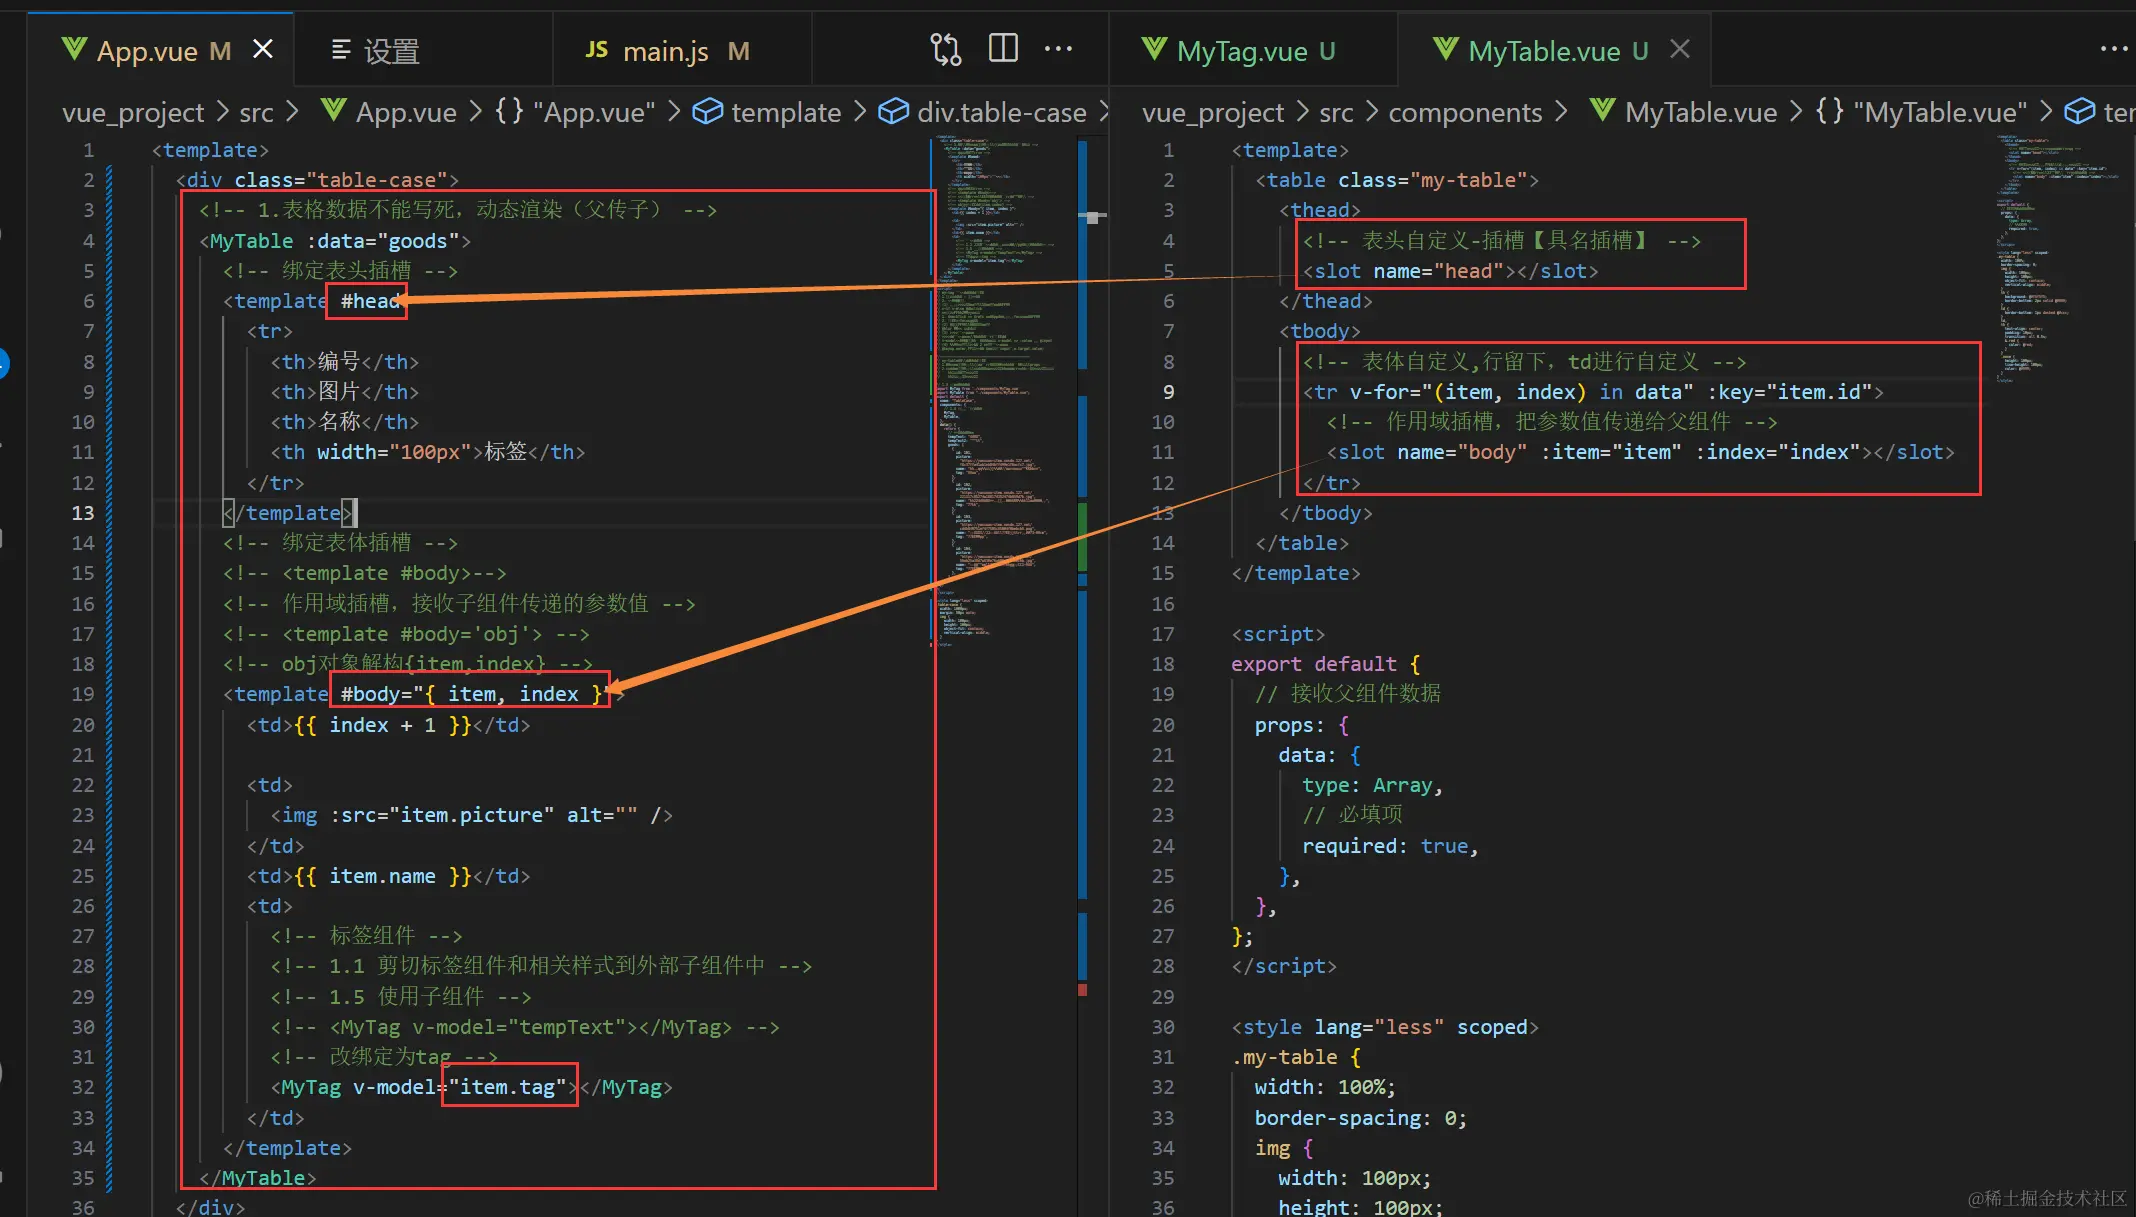
Task: Split the left editor with split icon
Action: click(1003, 48)
